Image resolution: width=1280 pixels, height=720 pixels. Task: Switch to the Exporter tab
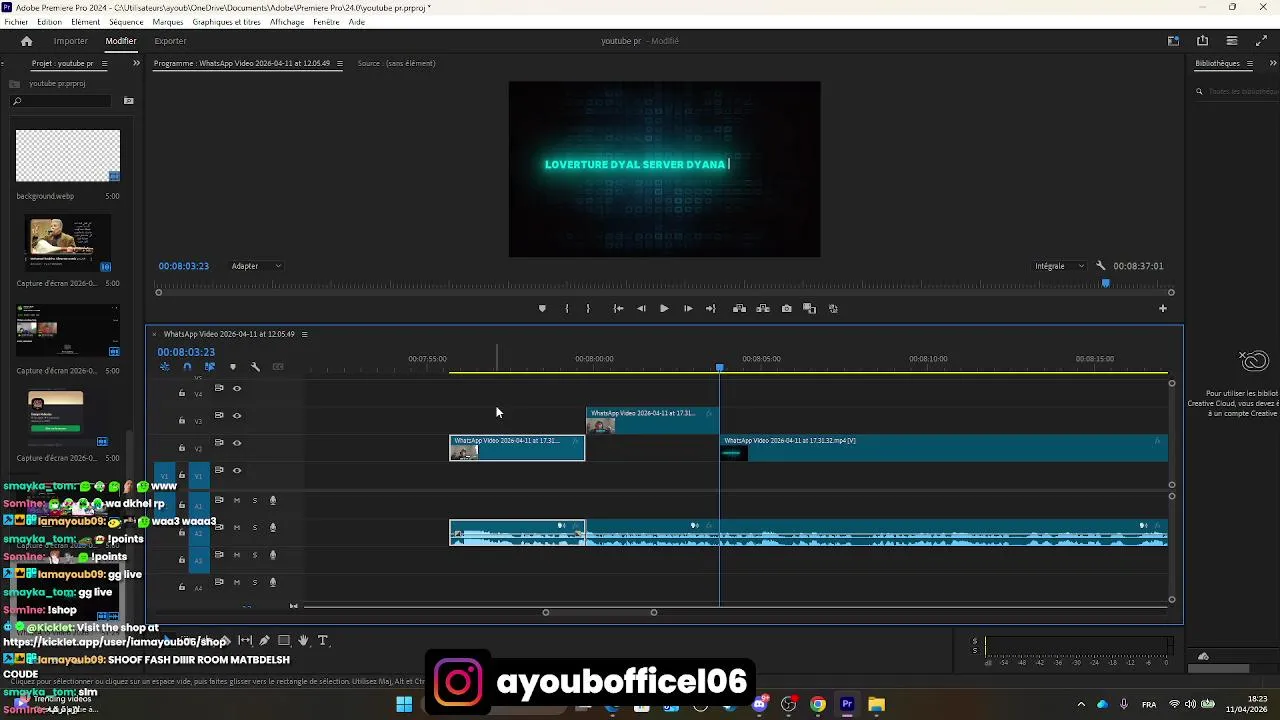[x=170, y=41]
